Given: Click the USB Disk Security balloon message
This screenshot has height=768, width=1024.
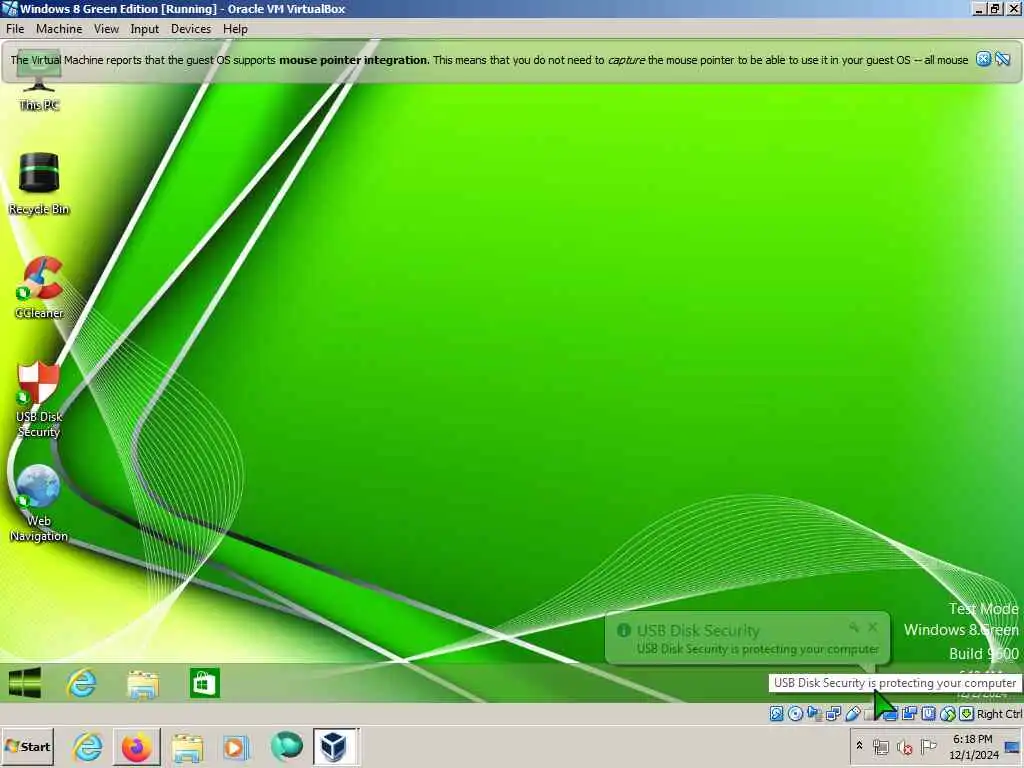Looking at the screenshot, I should point(758,649).
